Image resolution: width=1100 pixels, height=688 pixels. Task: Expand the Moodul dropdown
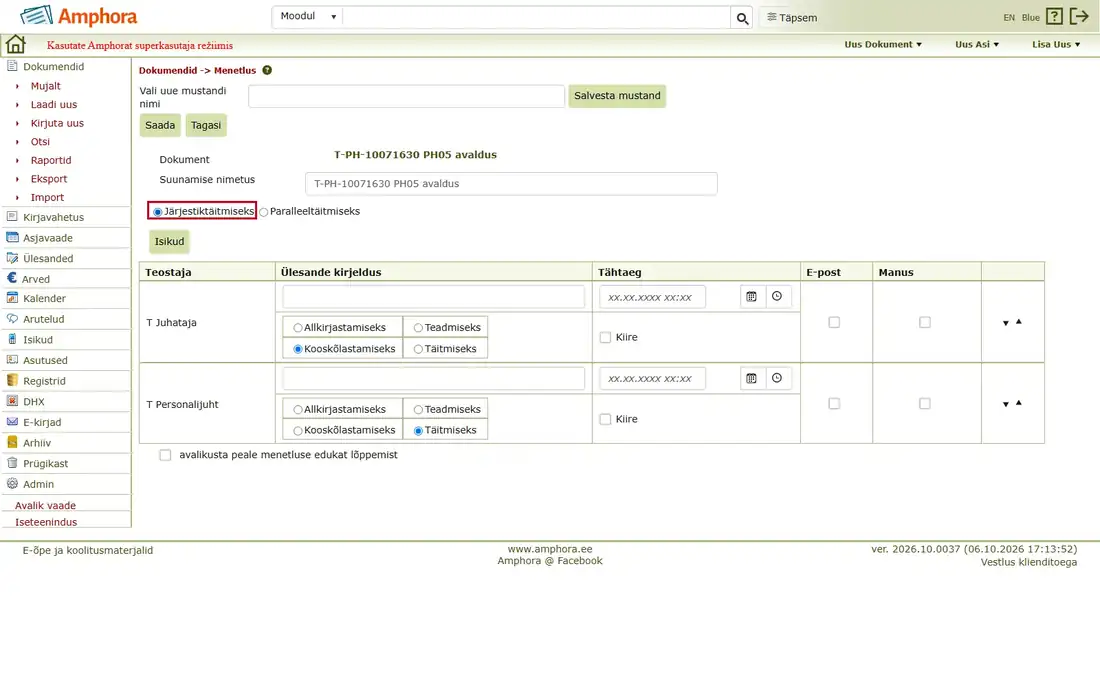[x=308, y=16]
